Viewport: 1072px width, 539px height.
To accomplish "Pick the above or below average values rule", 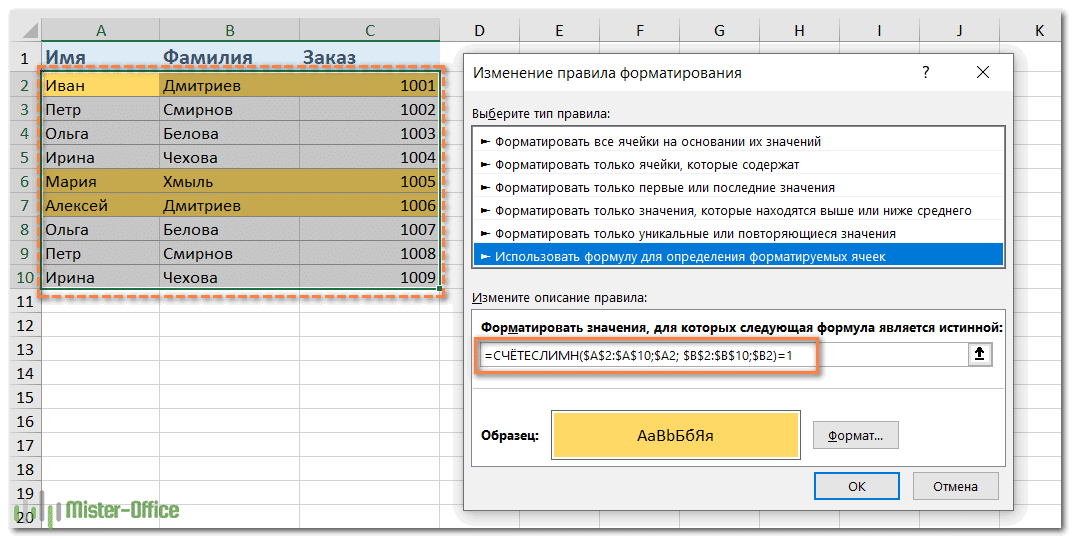I will (732, 210).
